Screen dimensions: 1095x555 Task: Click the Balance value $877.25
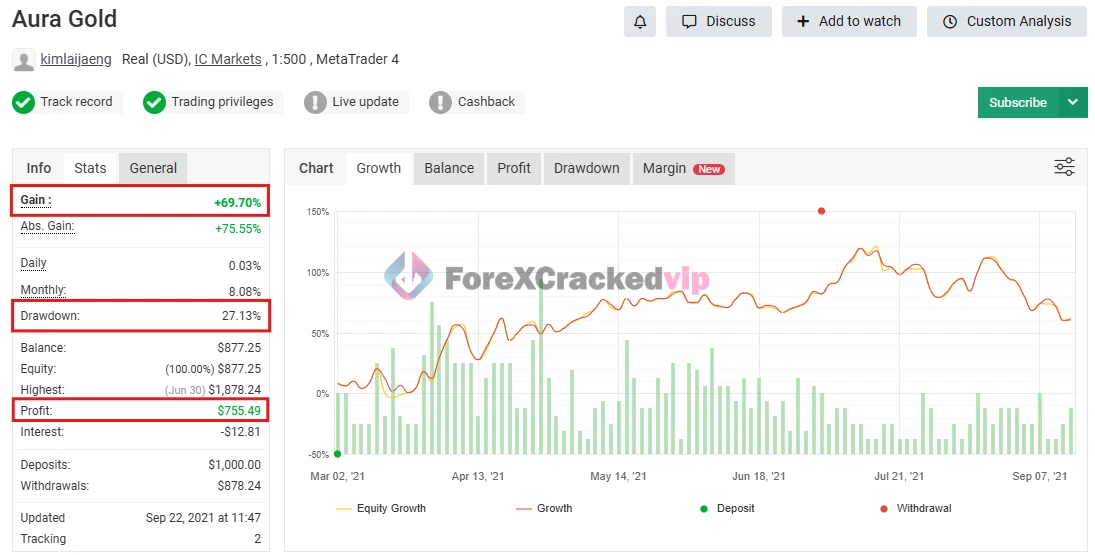[x=240, y=348]
